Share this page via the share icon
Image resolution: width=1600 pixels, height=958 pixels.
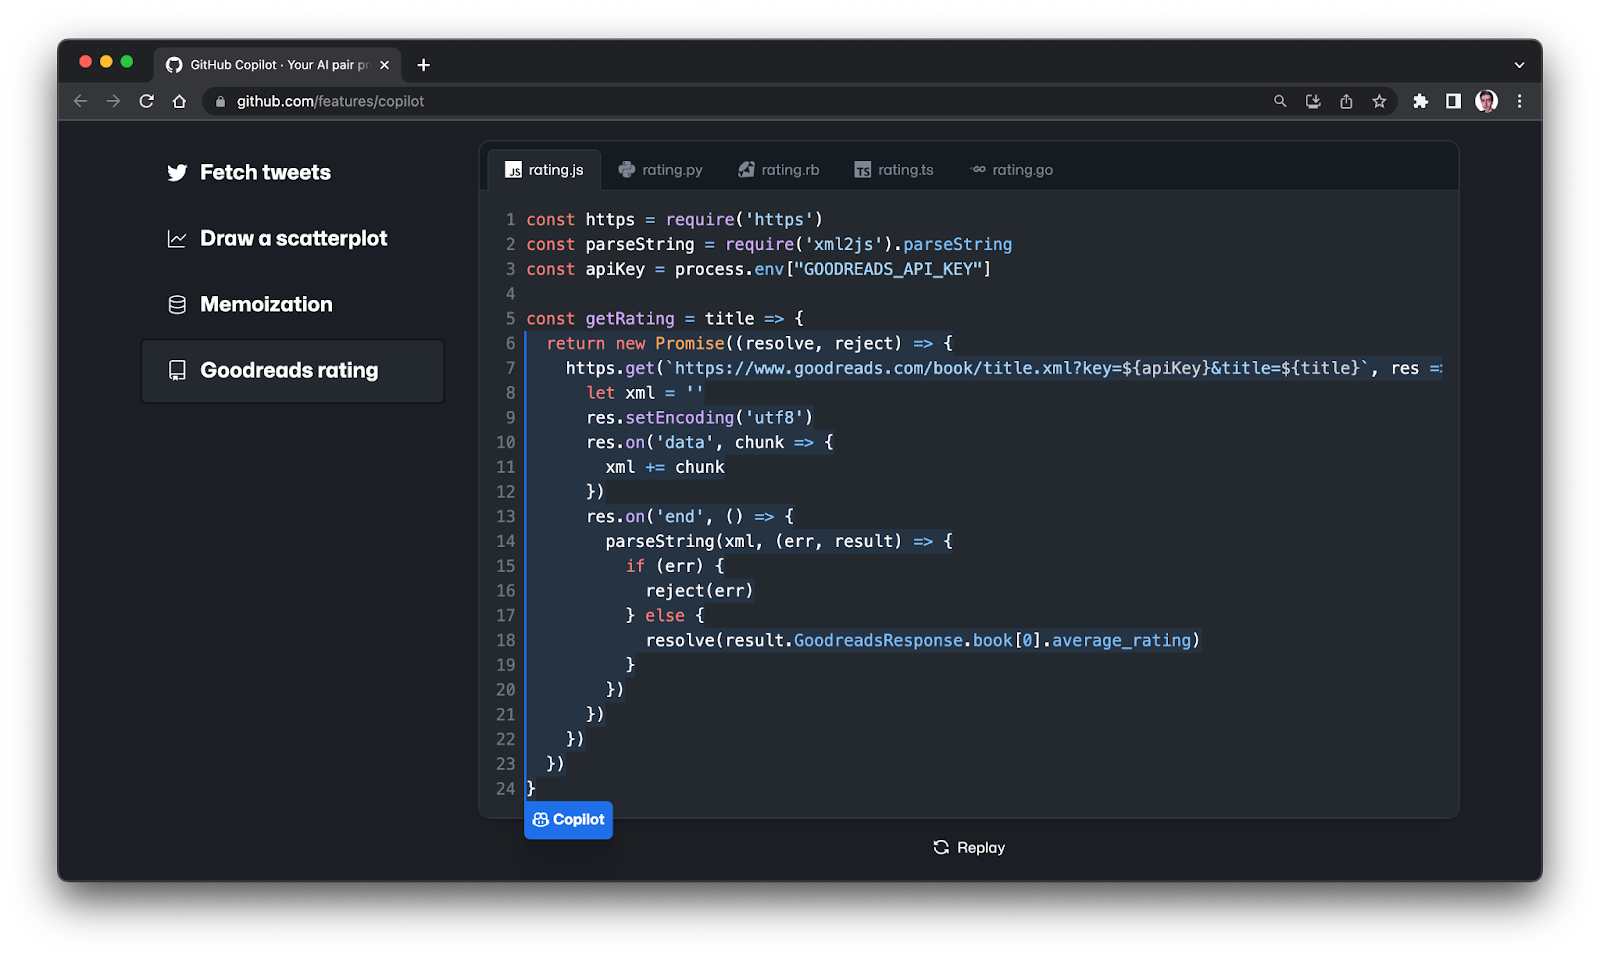pyautogui.click(x=1346, y=101)
